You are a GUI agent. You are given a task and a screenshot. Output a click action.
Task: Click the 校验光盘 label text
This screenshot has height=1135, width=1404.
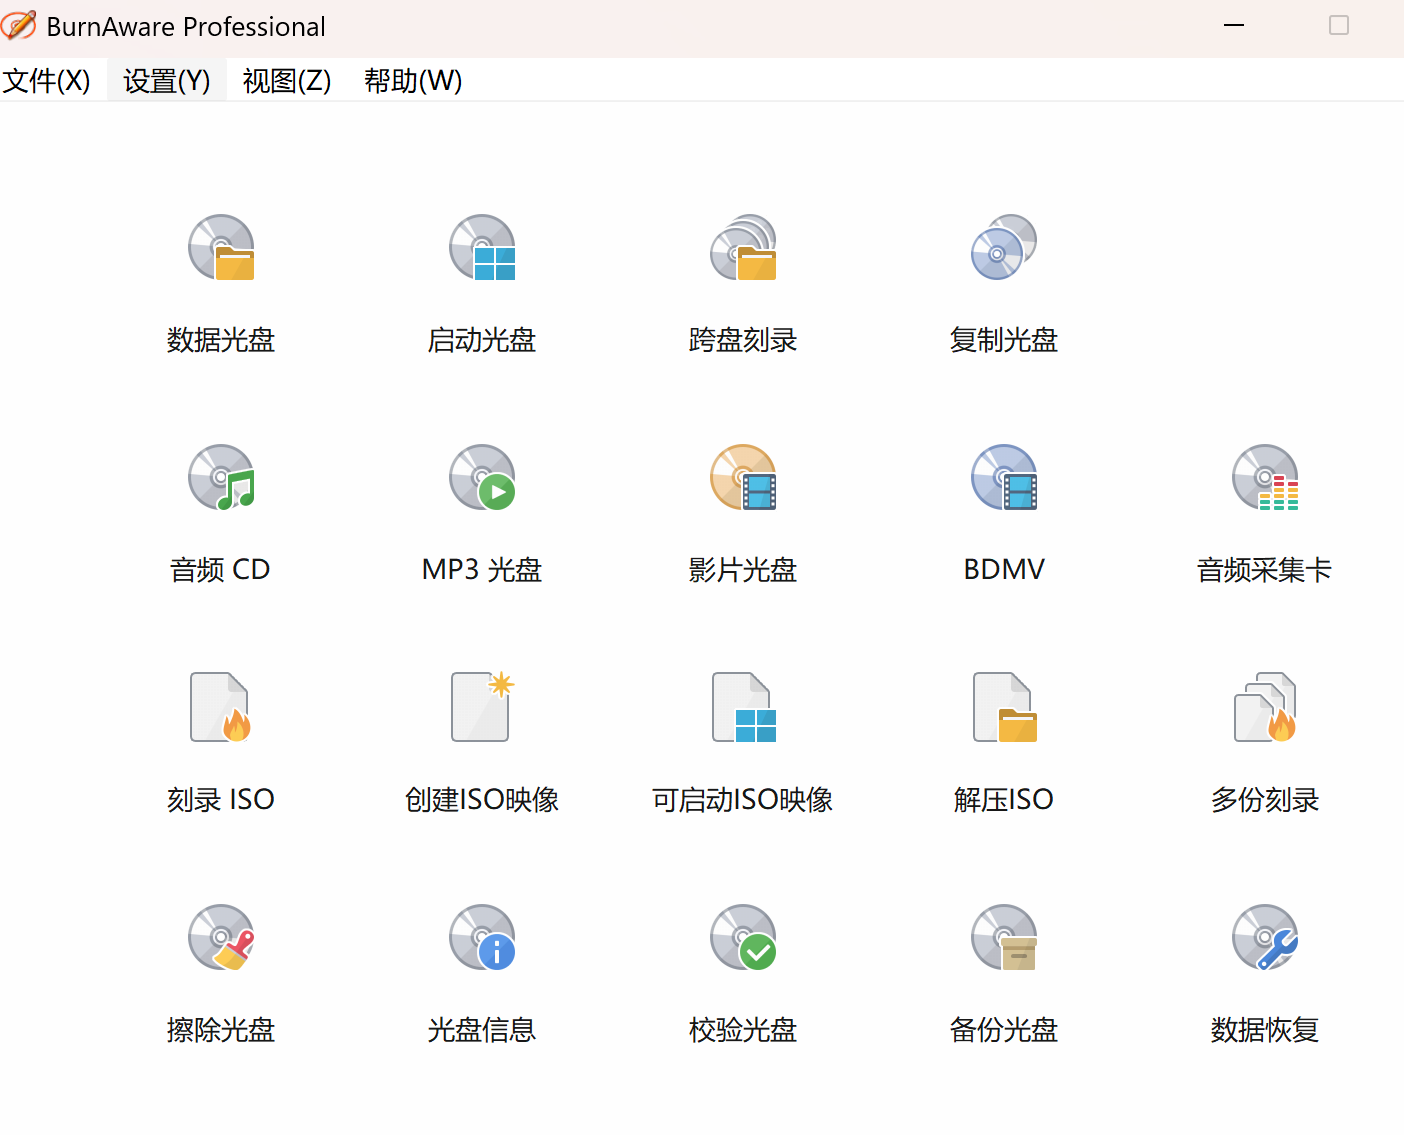[743, 1030]
